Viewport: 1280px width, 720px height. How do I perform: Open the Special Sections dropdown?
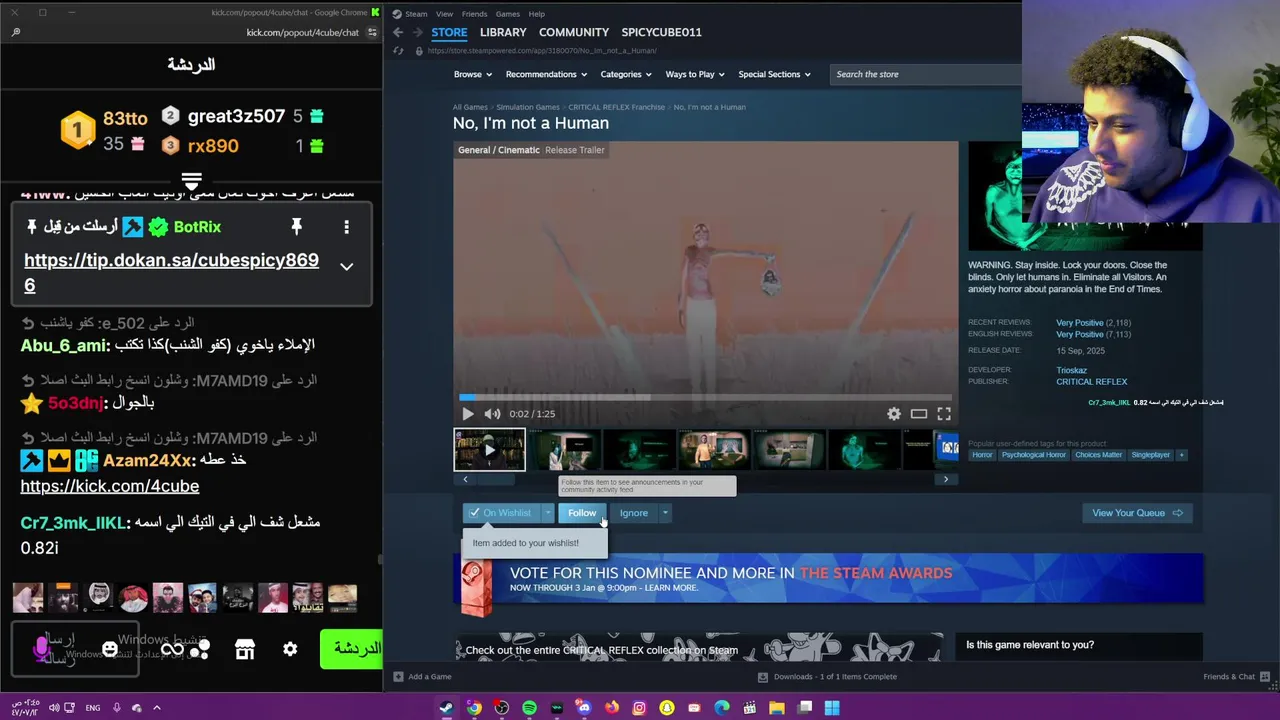click(775, 74)
